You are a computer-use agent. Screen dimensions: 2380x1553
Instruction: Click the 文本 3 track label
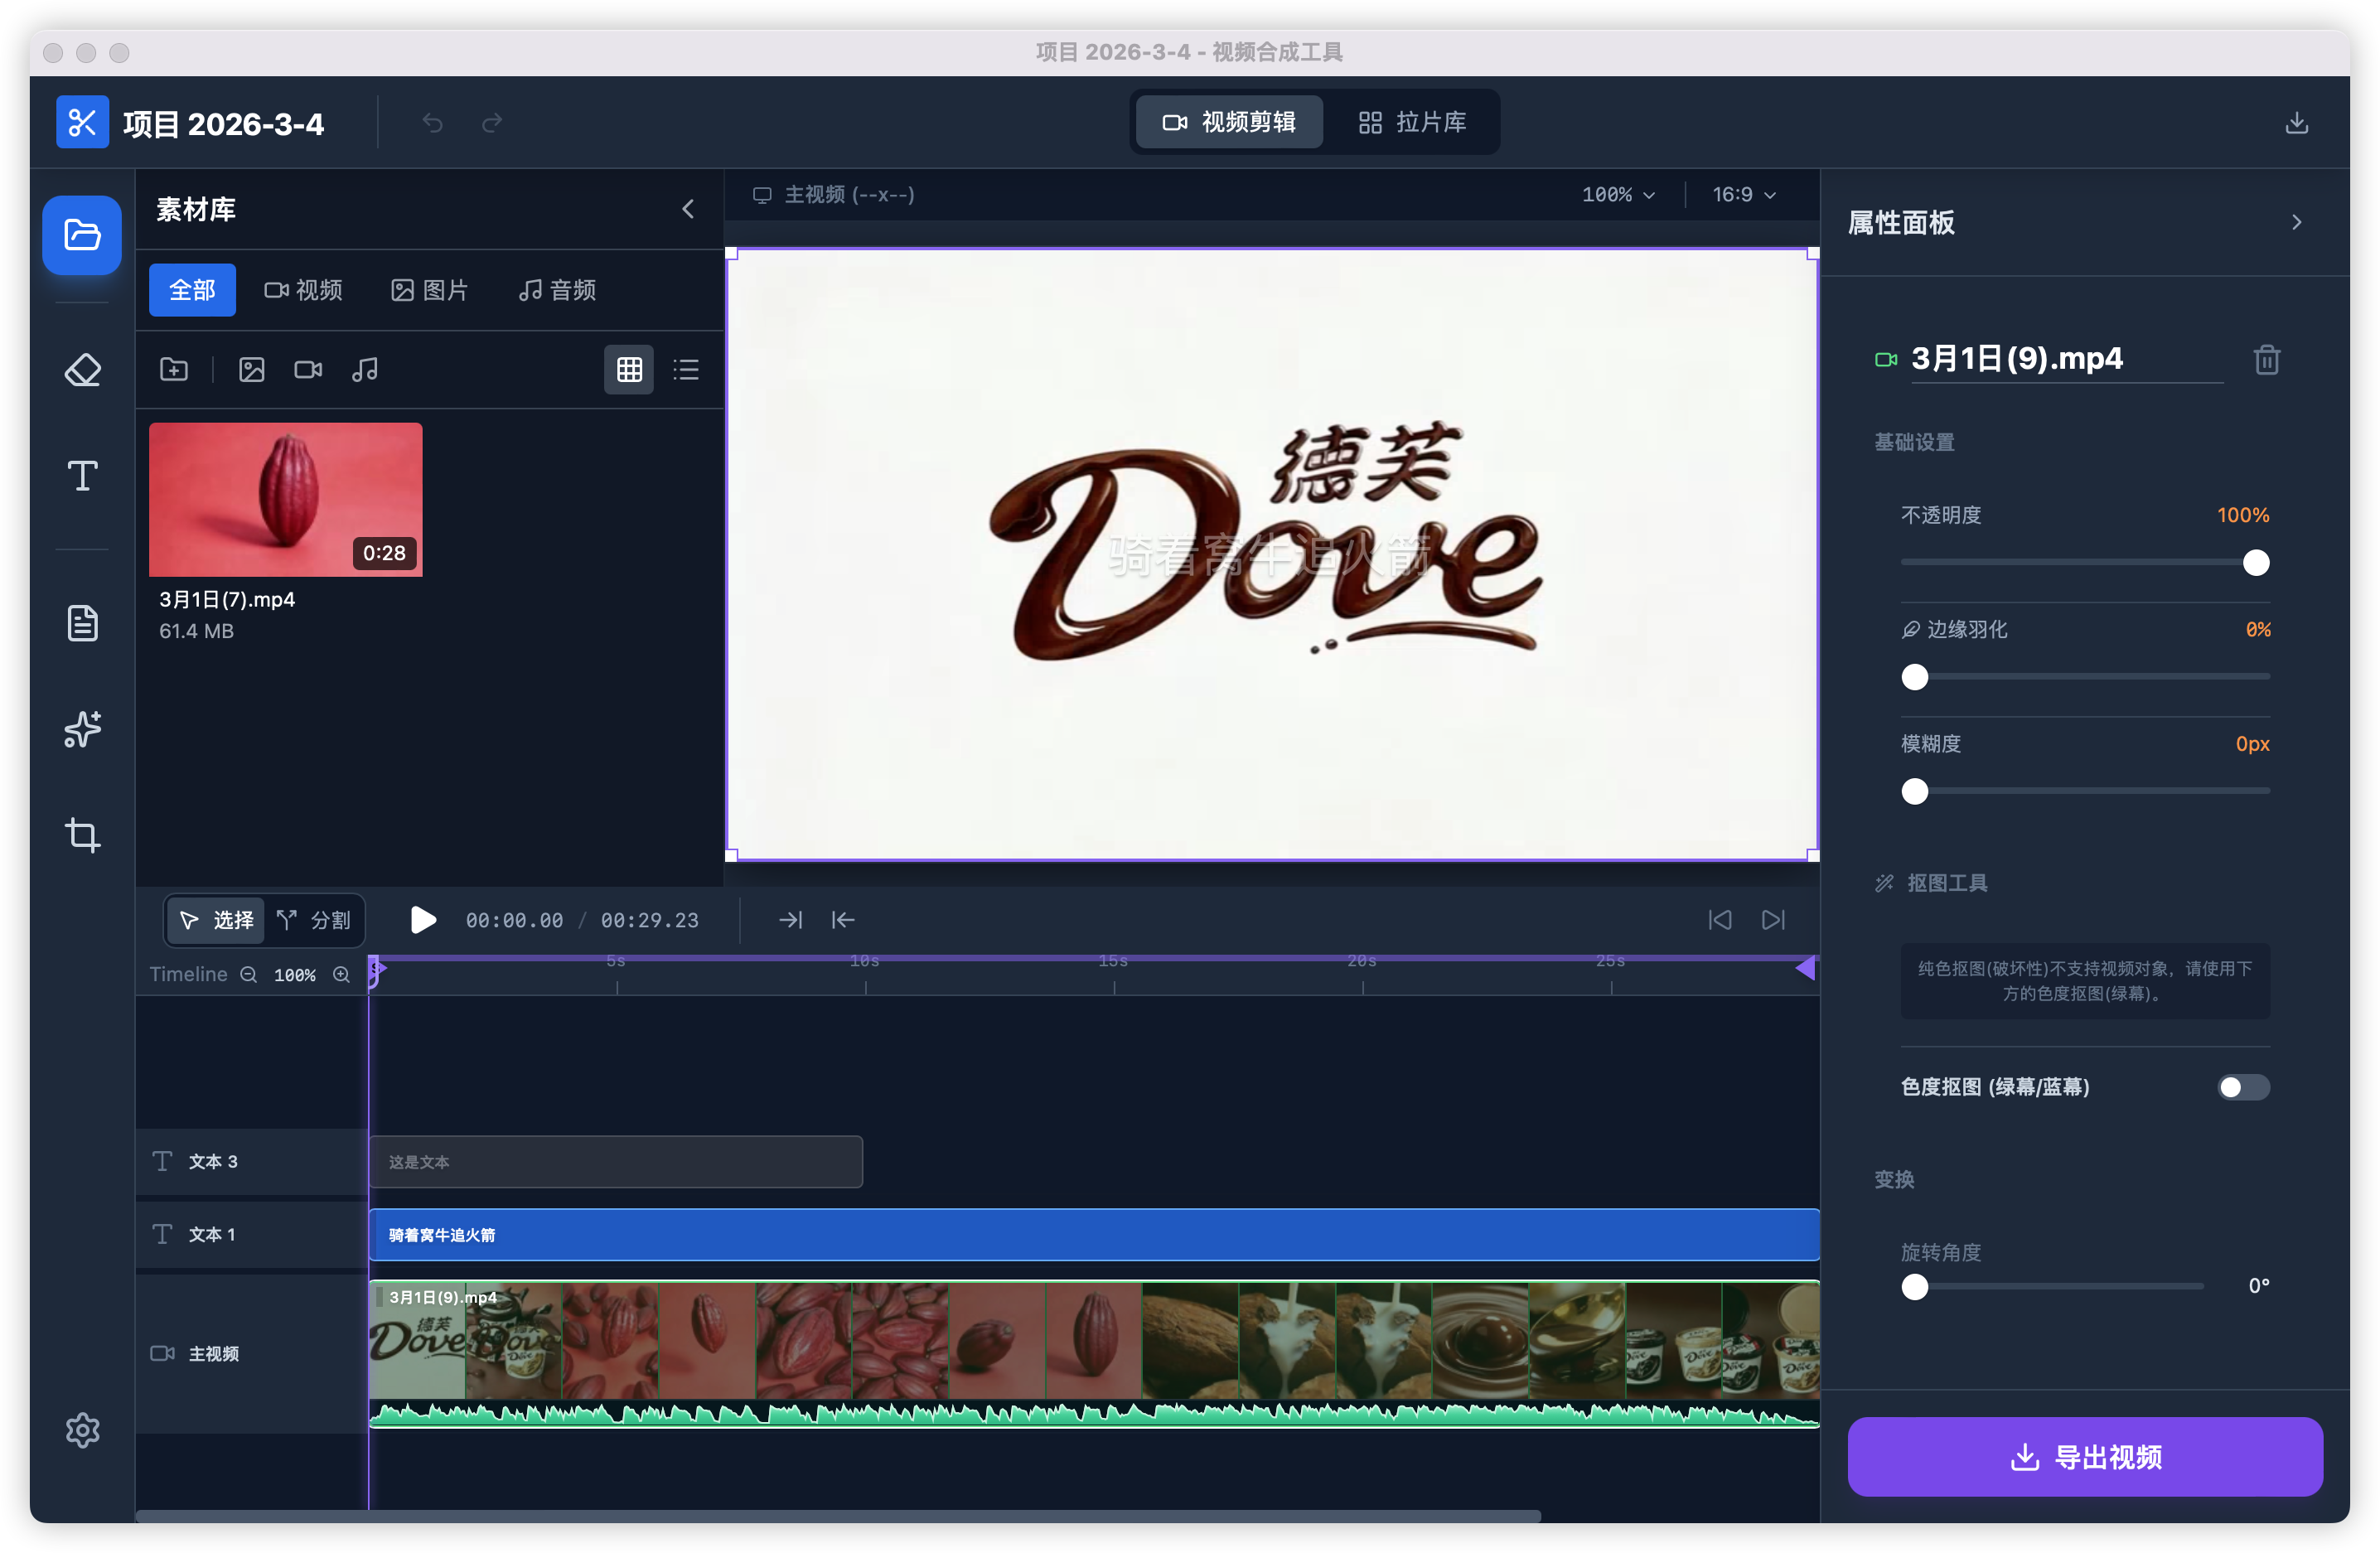pyautogui.click(x=213, y=1162)
